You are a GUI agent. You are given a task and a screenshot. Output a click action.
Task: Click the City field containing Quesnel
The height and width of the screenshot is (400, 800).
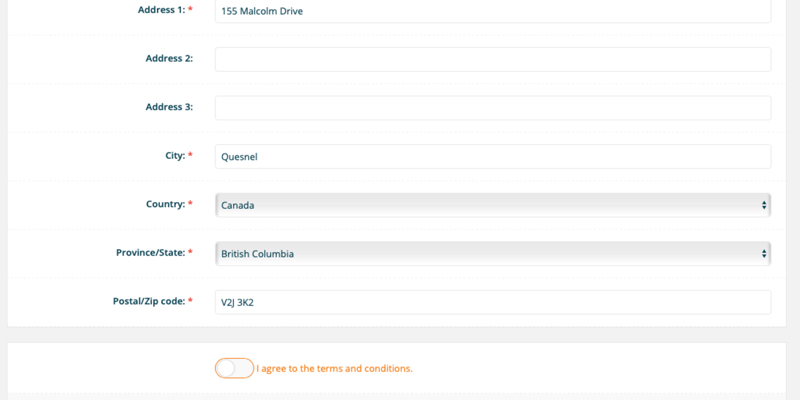pyautogui.click(x=493, y=157)
